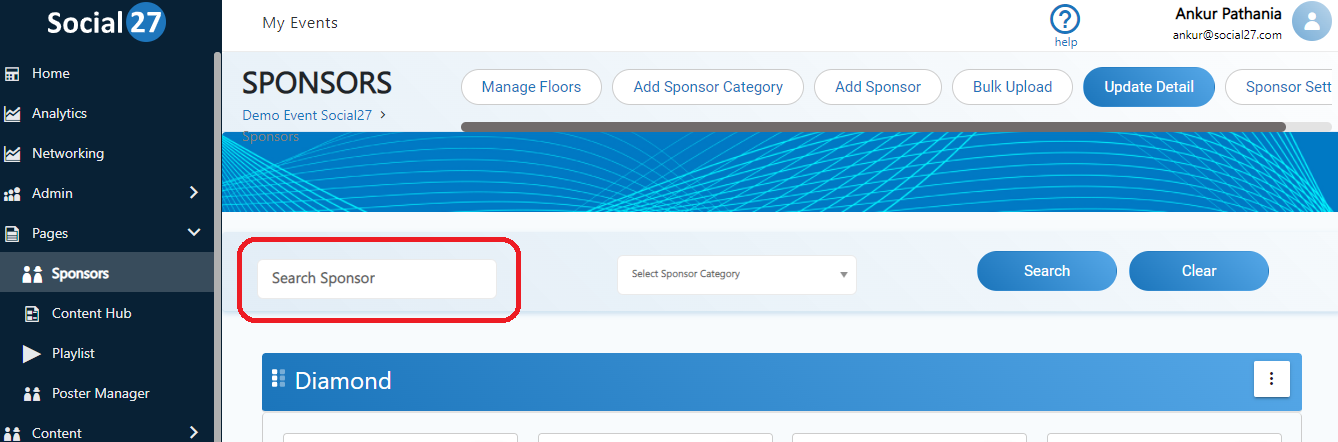
Task: Click the horizontal scrollbar under the toolbar buttons
Action: pyautogui.click(x=873, y=127)
